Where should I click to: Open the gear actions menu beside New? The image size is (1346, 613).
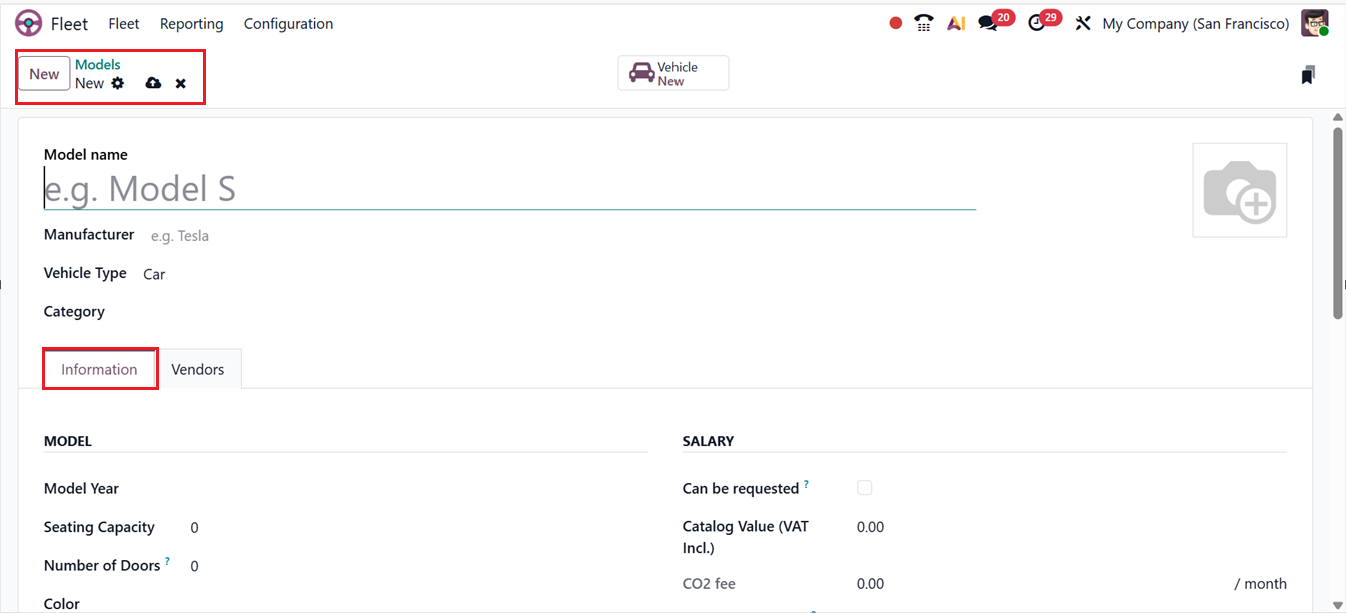118,83
